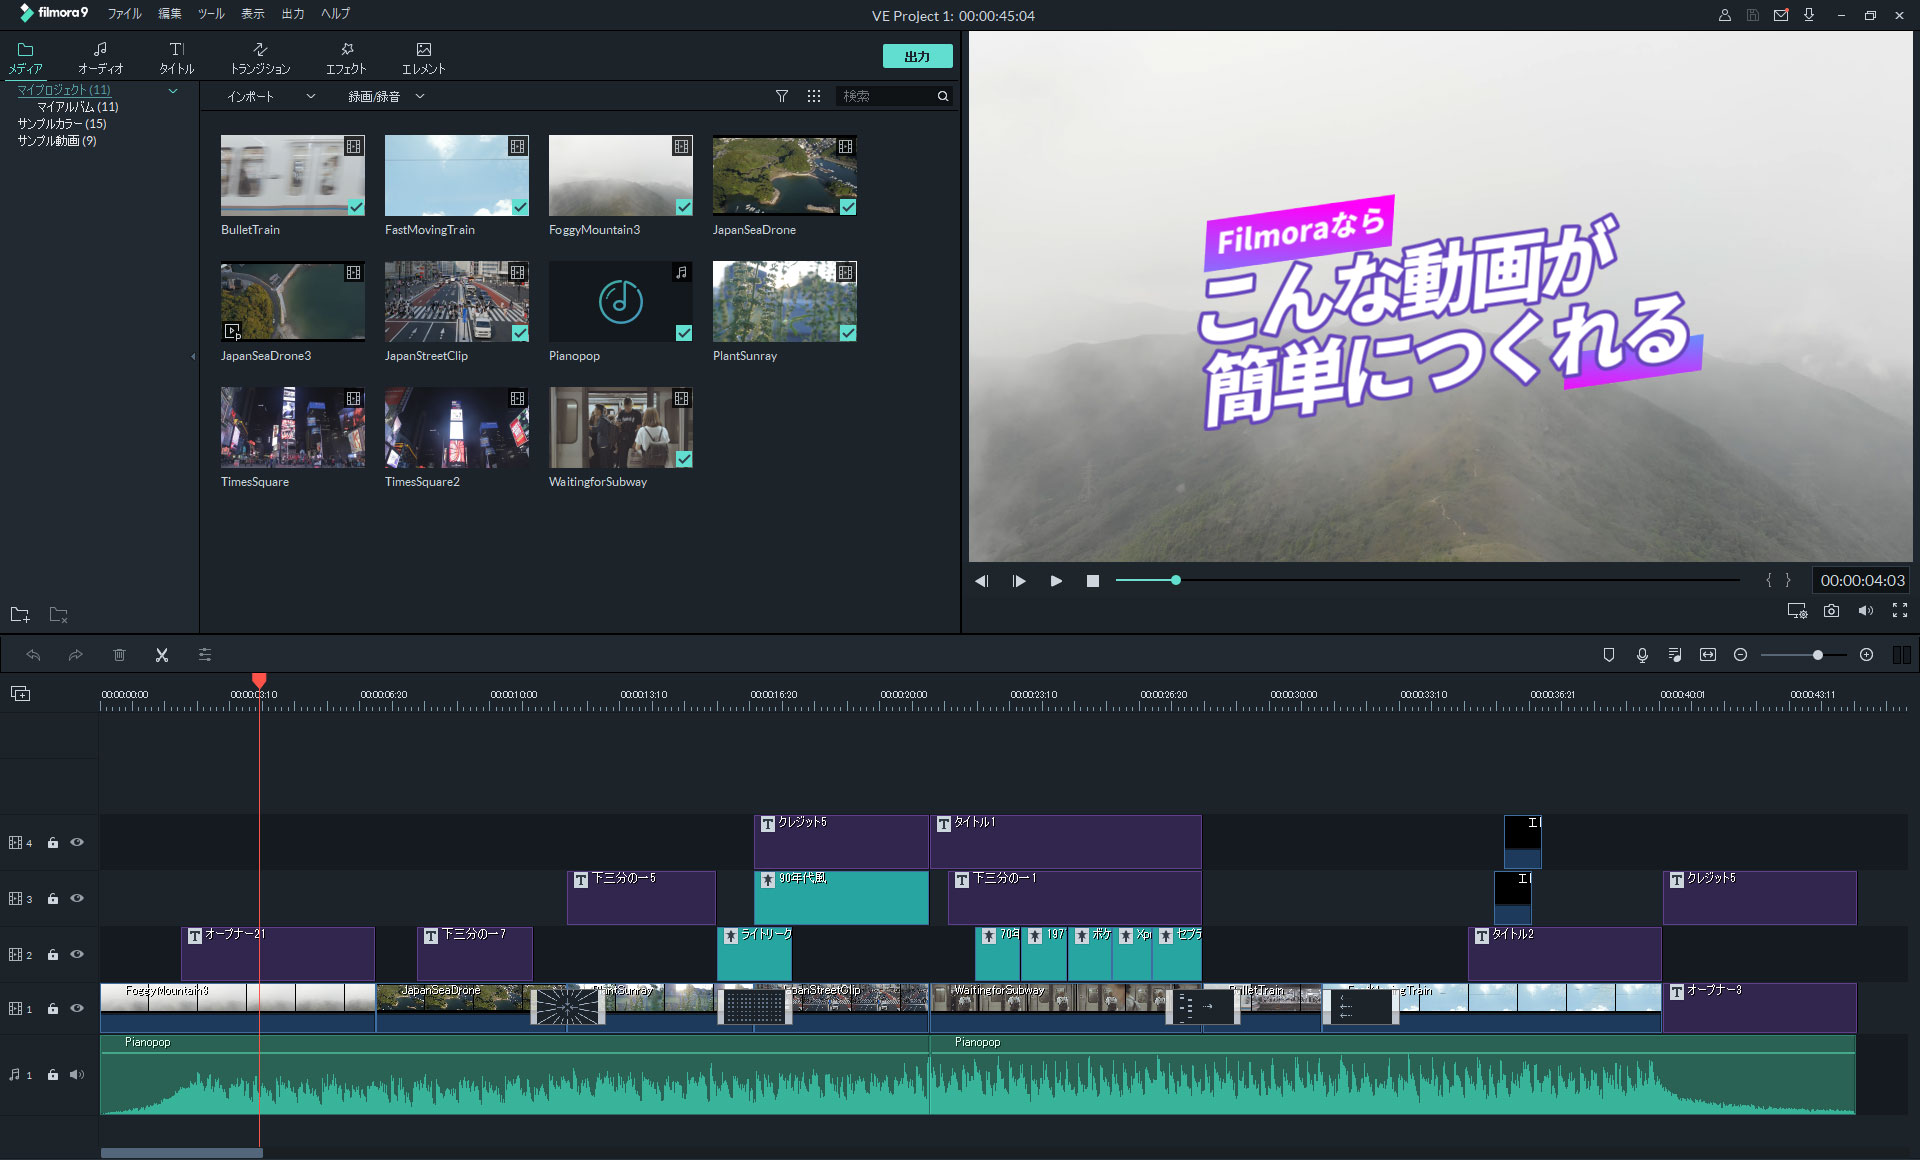The image size is (1920, 1160).
Task: Open the media filter icon
Action: tap(782, 96)
